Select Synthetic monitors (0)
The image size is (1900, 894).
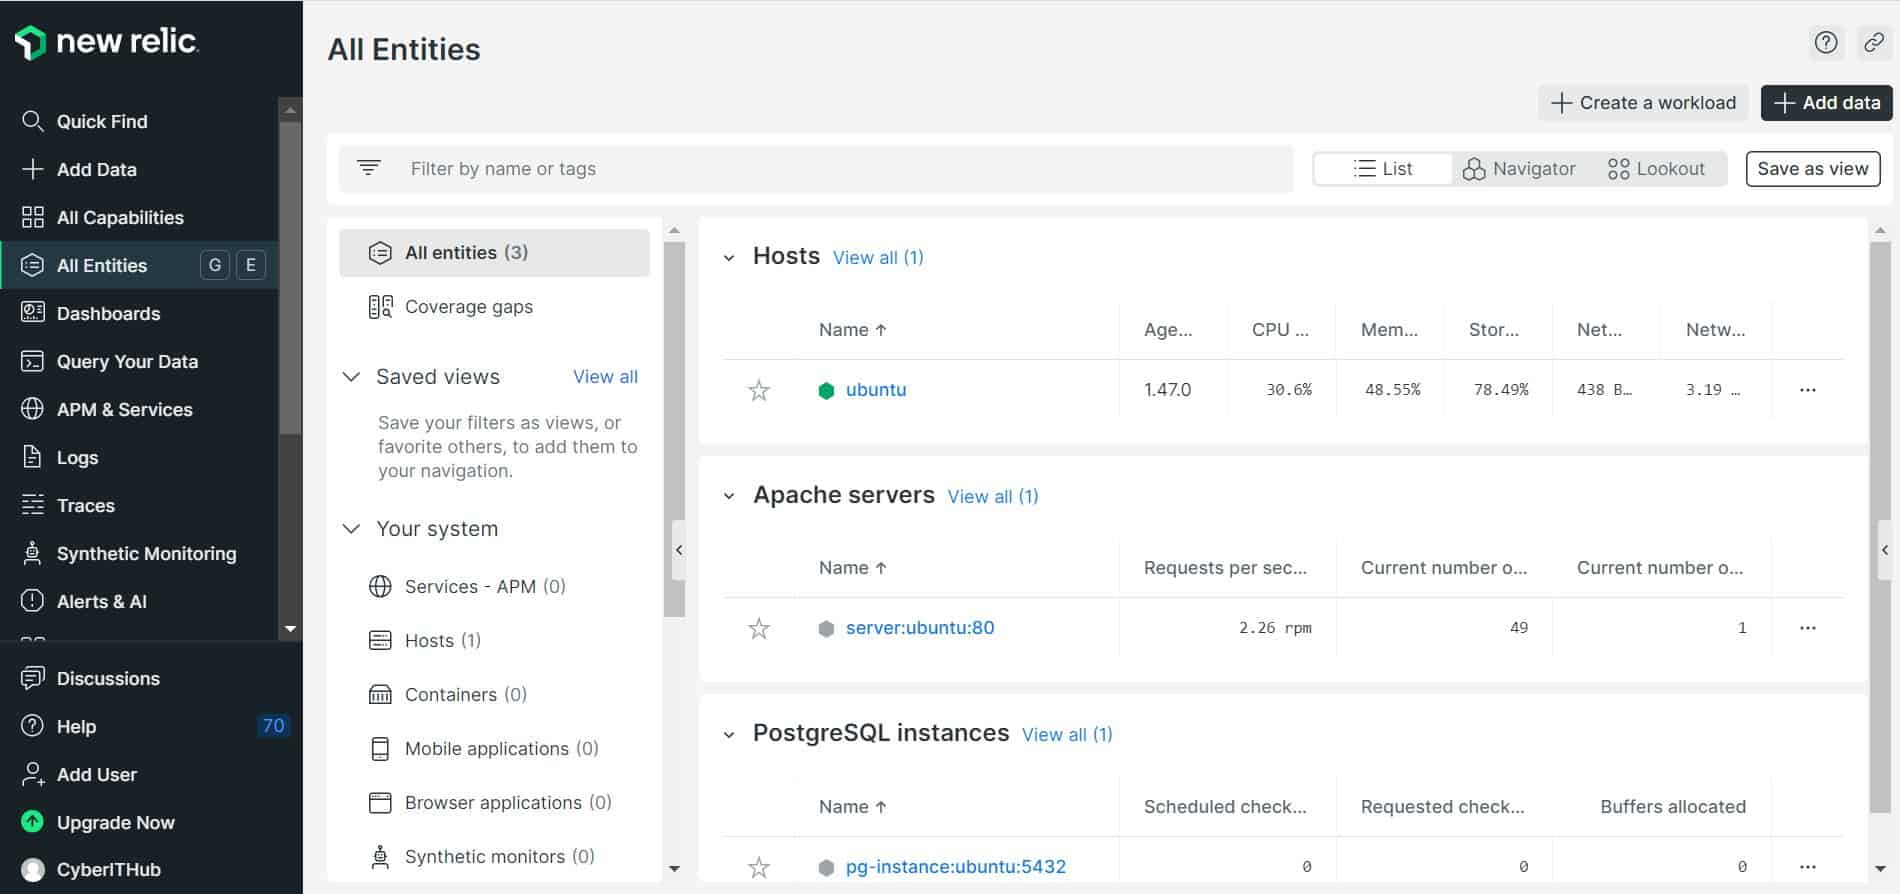pyautogui.click(x=499, y=856)
